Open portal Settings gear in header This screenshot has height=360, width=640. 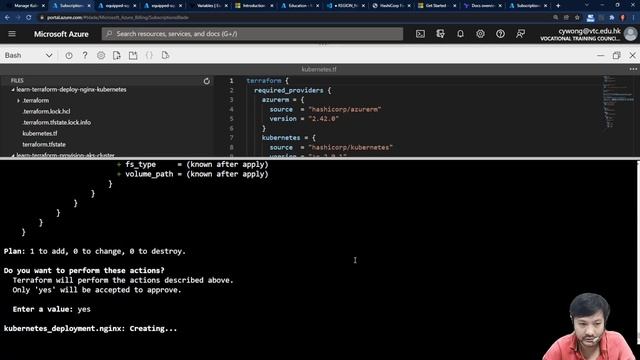[x=480, y=34]
